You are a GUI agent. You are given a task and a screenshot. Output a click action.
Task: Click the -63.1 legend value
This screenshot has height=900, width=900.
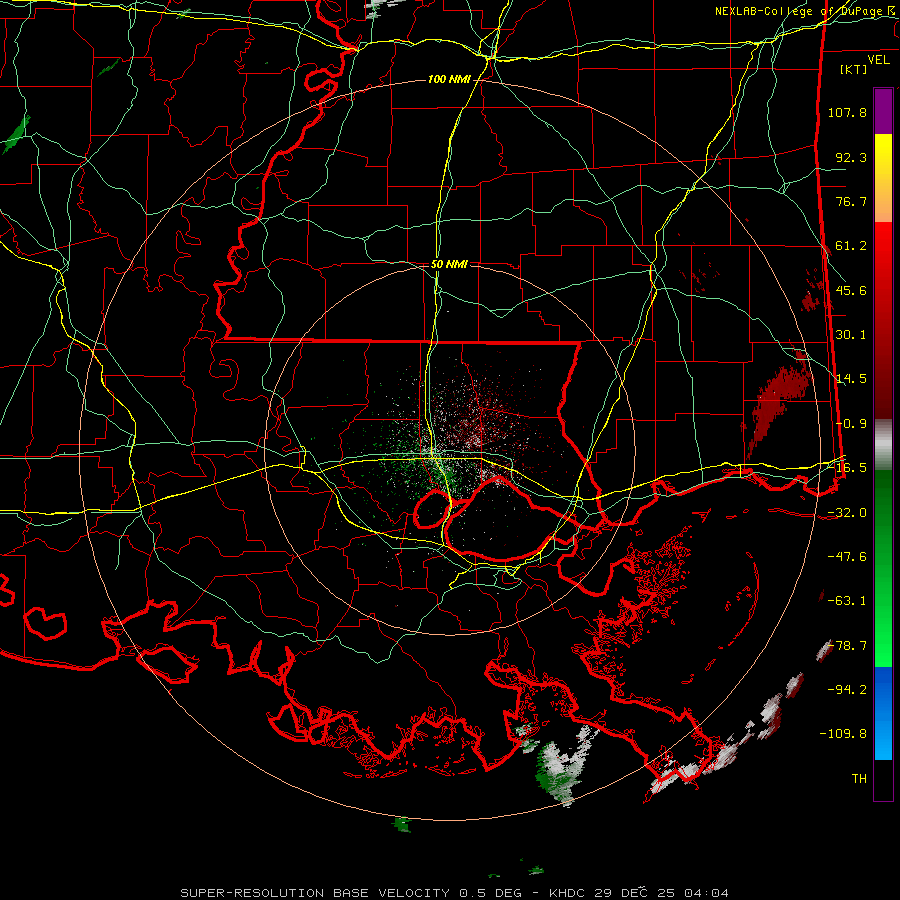pyautogui.click(x=847, y=601)
